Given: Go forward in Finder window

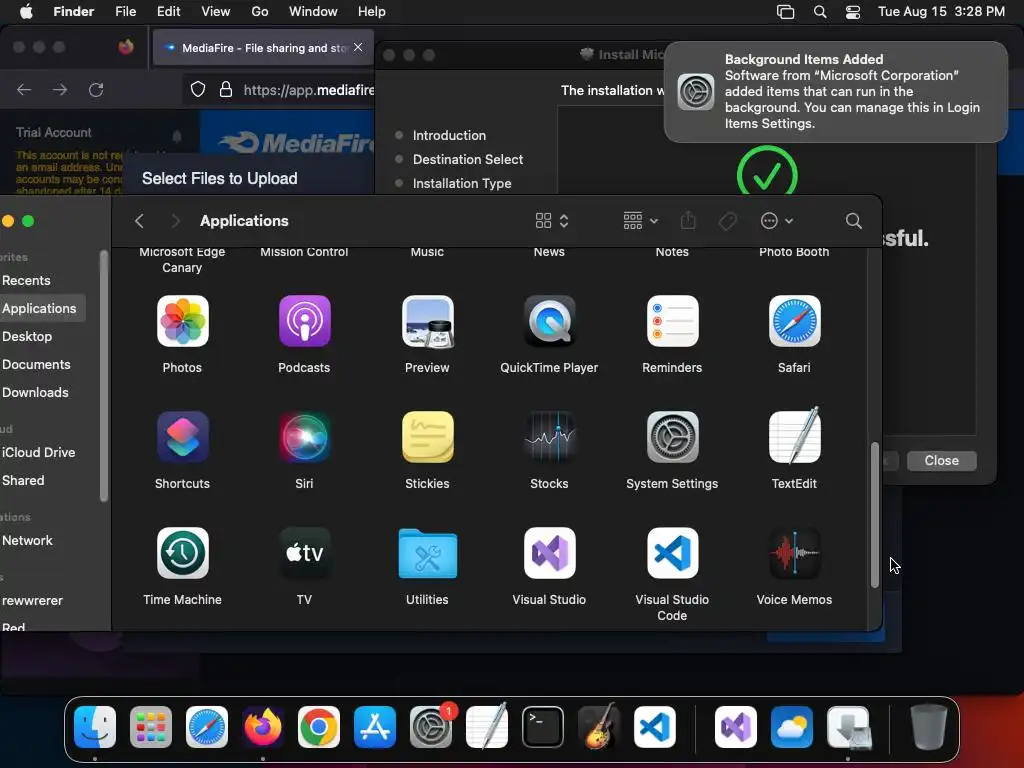Looking at the screenshot, I should [x=175, y=221].
